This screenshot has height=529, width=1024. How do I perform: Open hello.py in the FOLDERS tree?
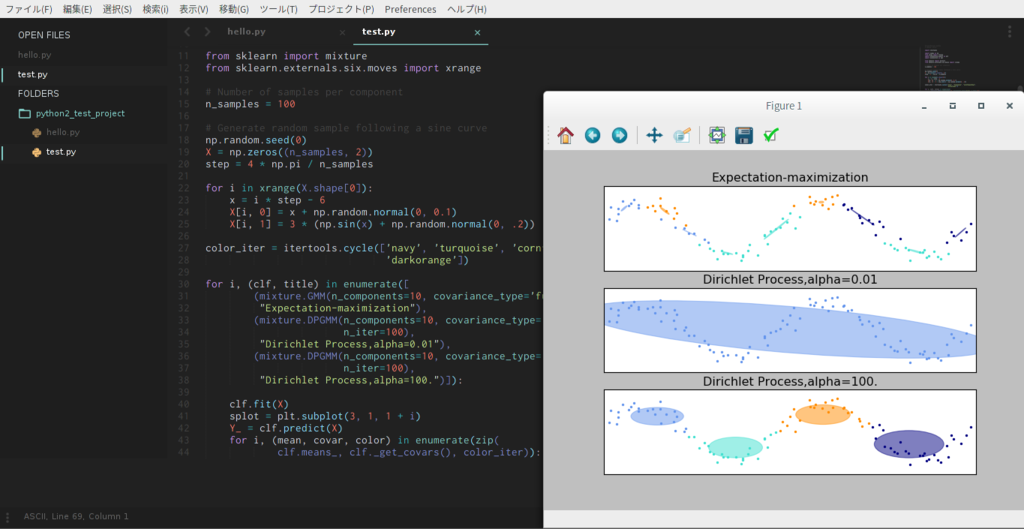(63, 132)
